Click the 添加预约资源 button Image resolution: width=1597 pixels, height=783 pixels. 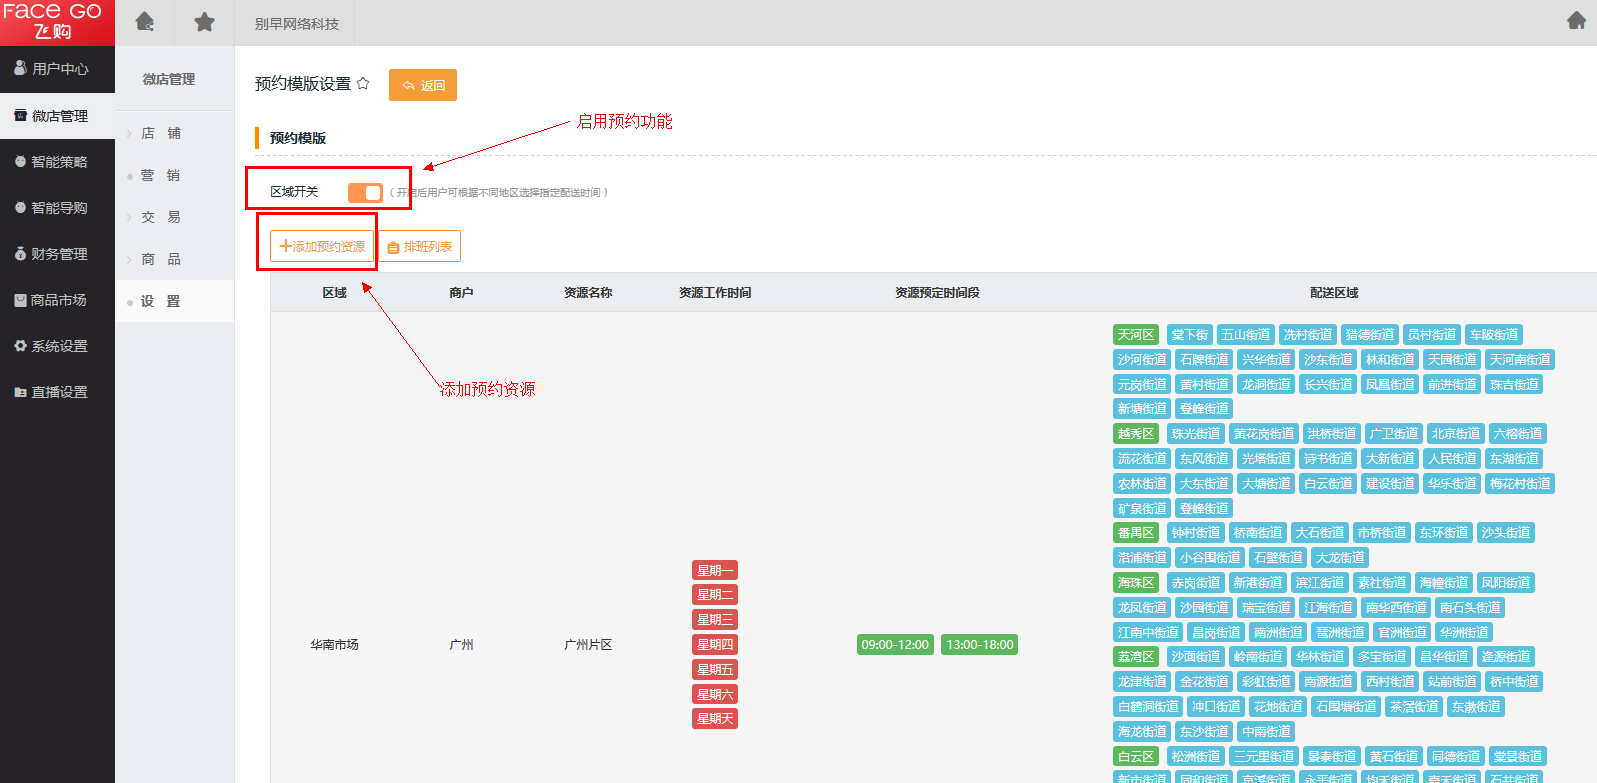tap(322, 246)
